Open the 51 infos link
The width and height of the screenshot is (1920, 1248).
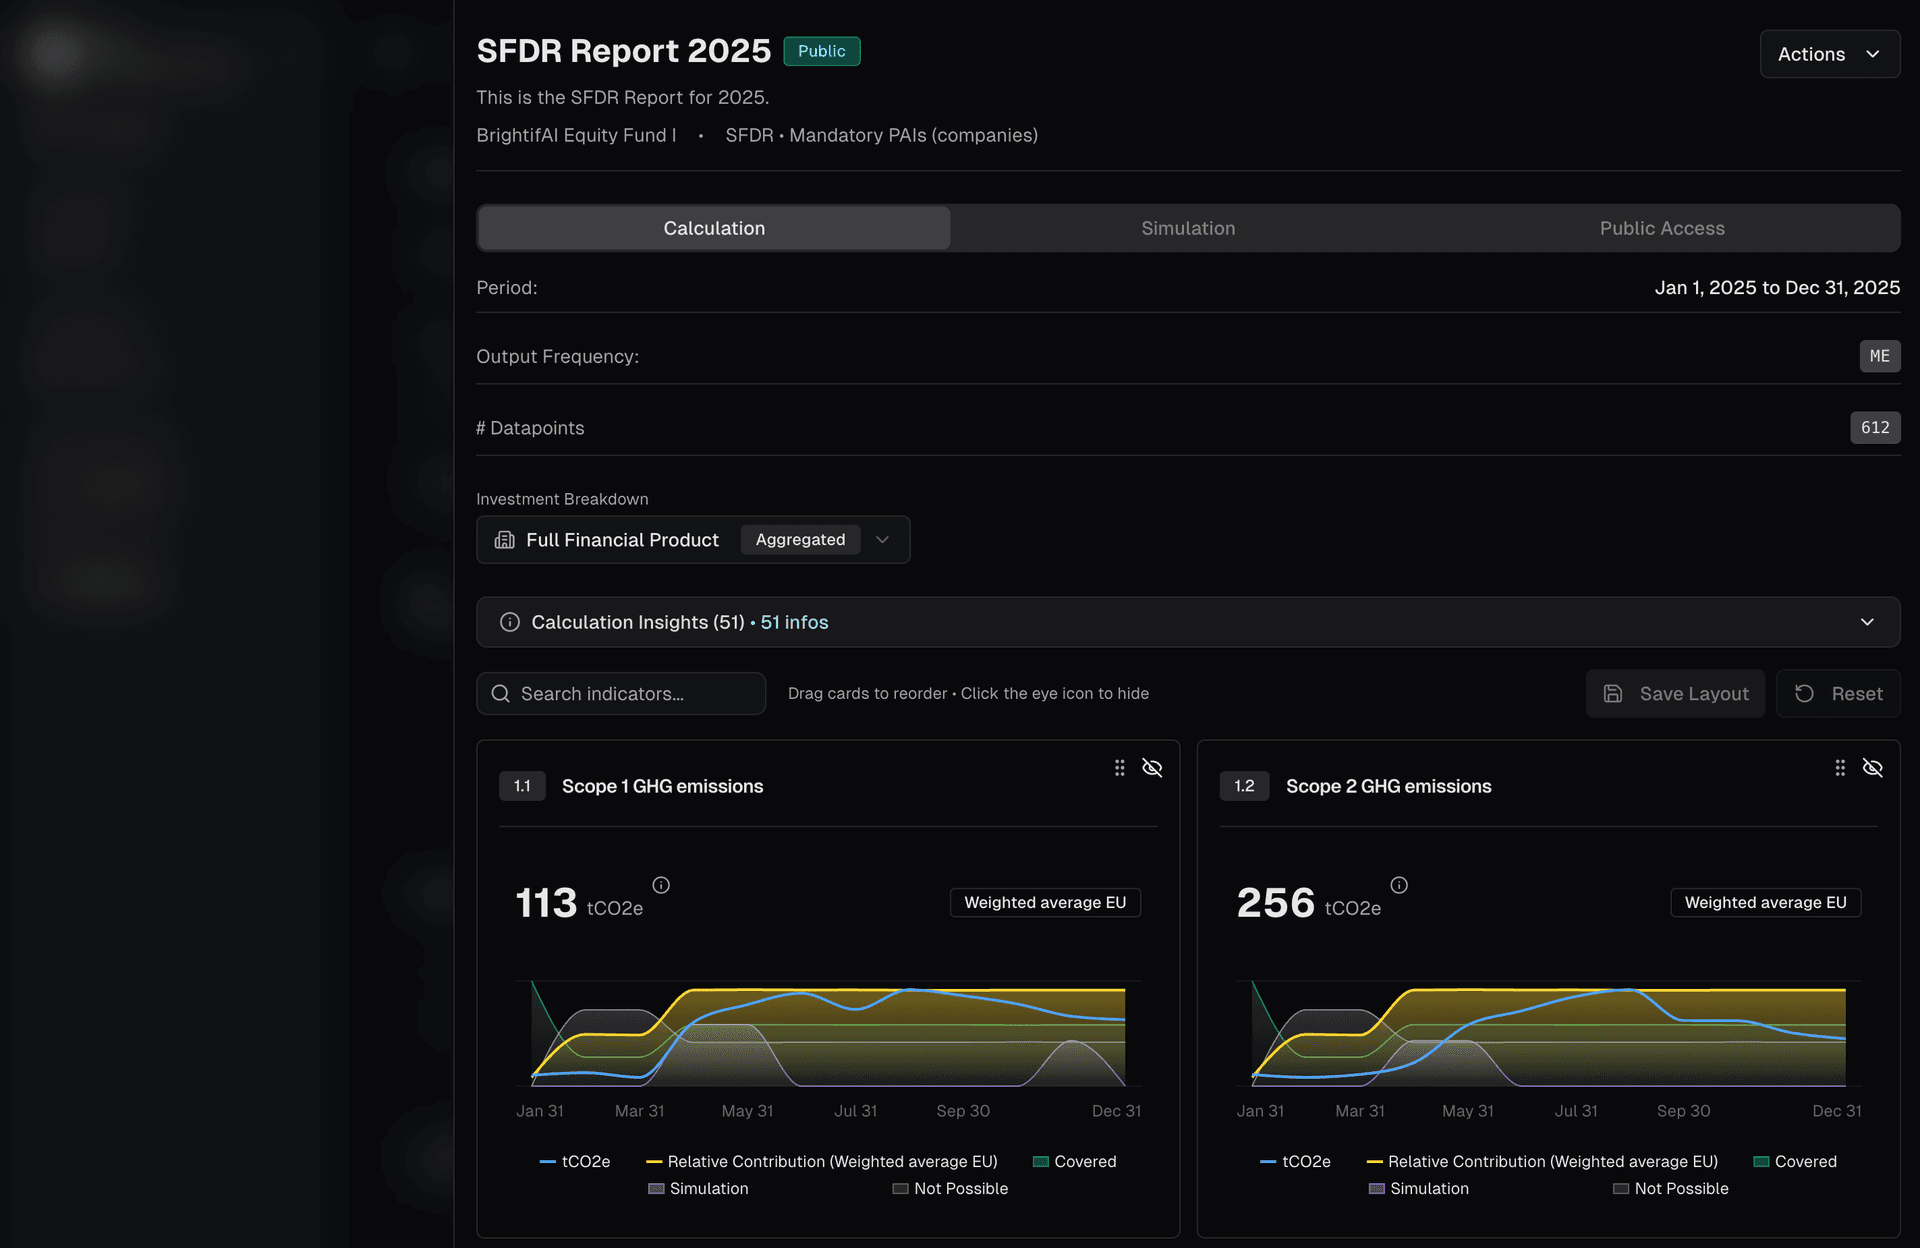(793, 621)
